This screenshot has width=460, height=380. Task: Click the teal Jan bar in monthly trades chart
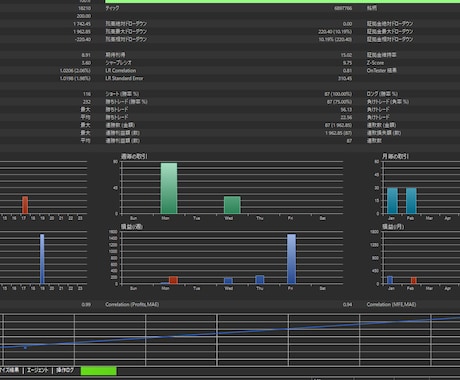[x=393, y=201]
